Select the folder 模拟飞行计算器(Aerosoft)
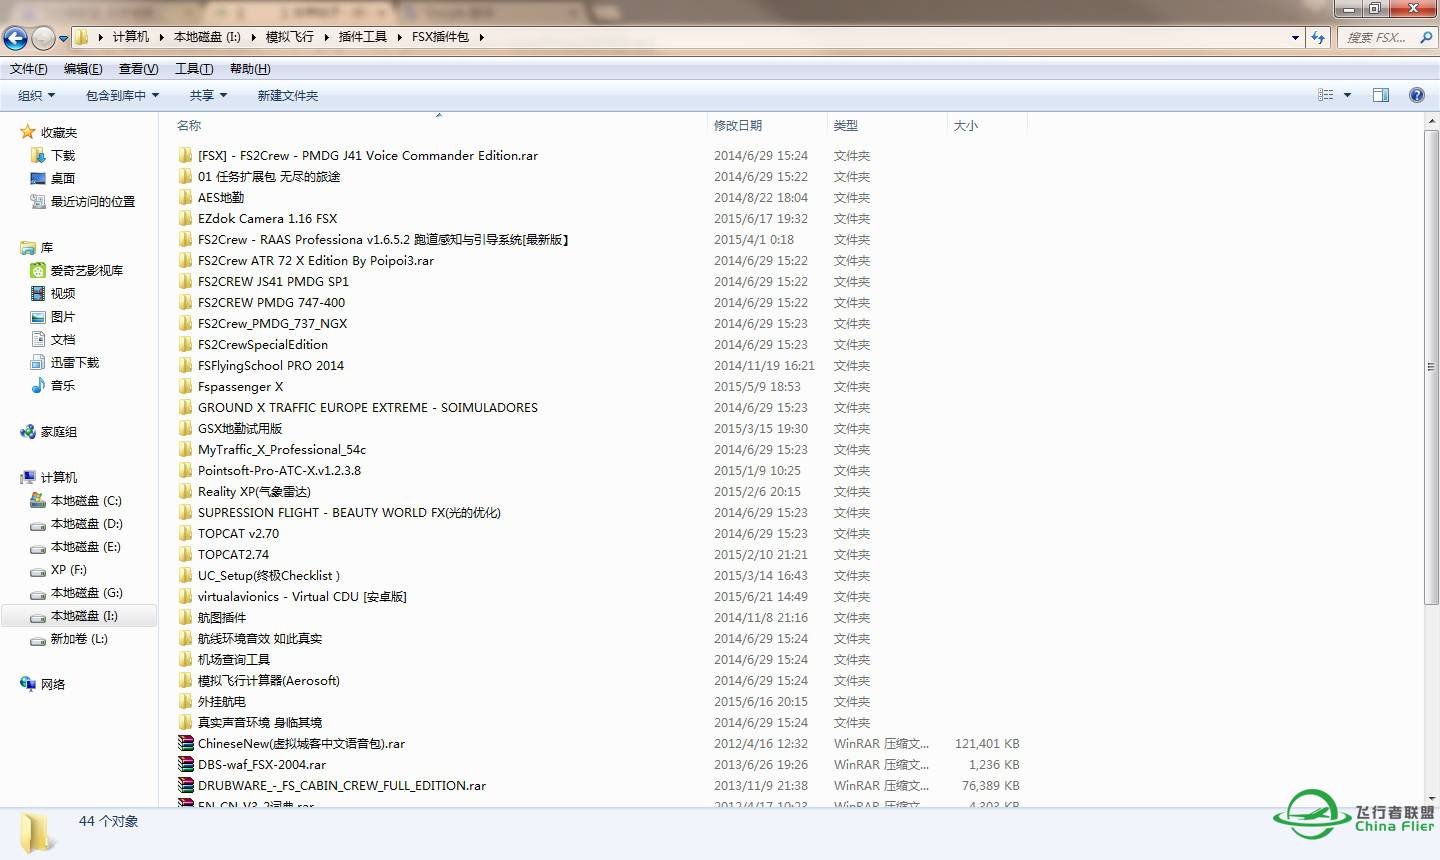The width and height of the screenshot is (1440, 860). pyautogui.click(x=268, y=680)
